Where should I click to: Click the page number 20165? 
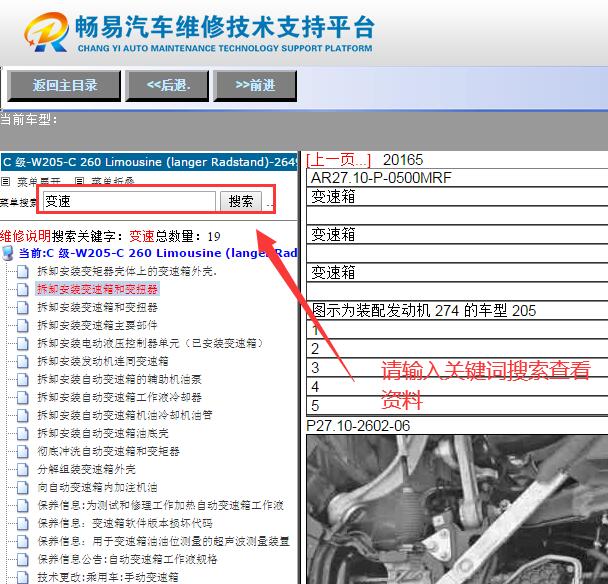(x=403, y=160)
